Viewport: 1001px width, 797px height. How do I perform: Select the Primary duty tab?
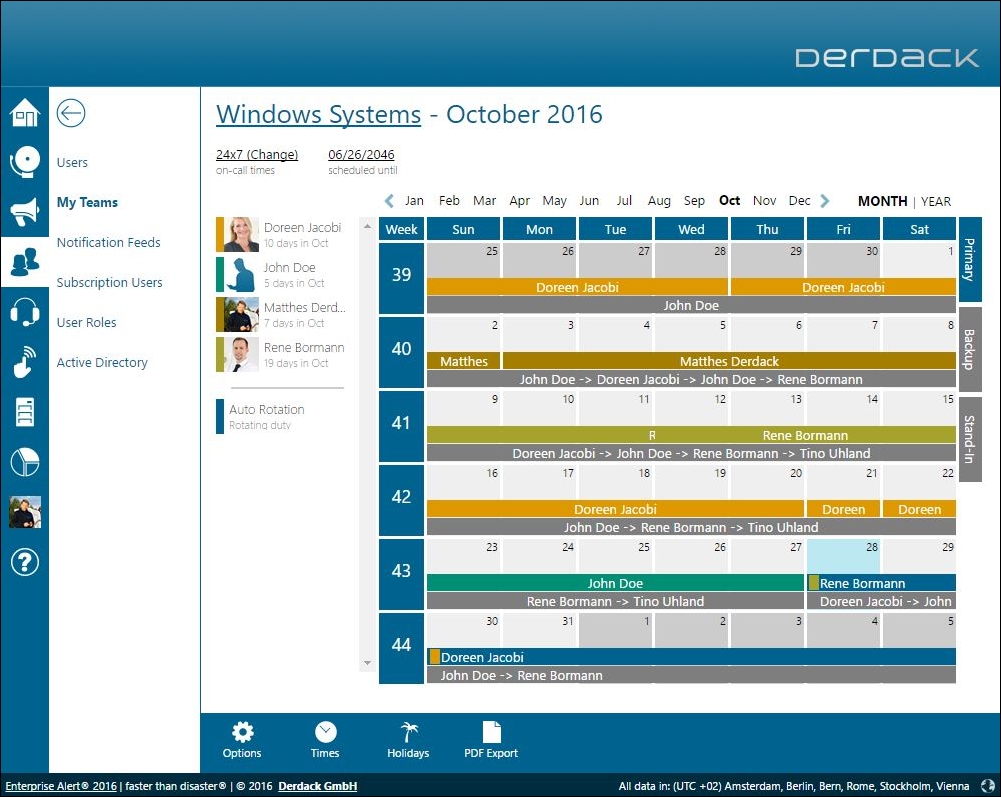point(970,259)
